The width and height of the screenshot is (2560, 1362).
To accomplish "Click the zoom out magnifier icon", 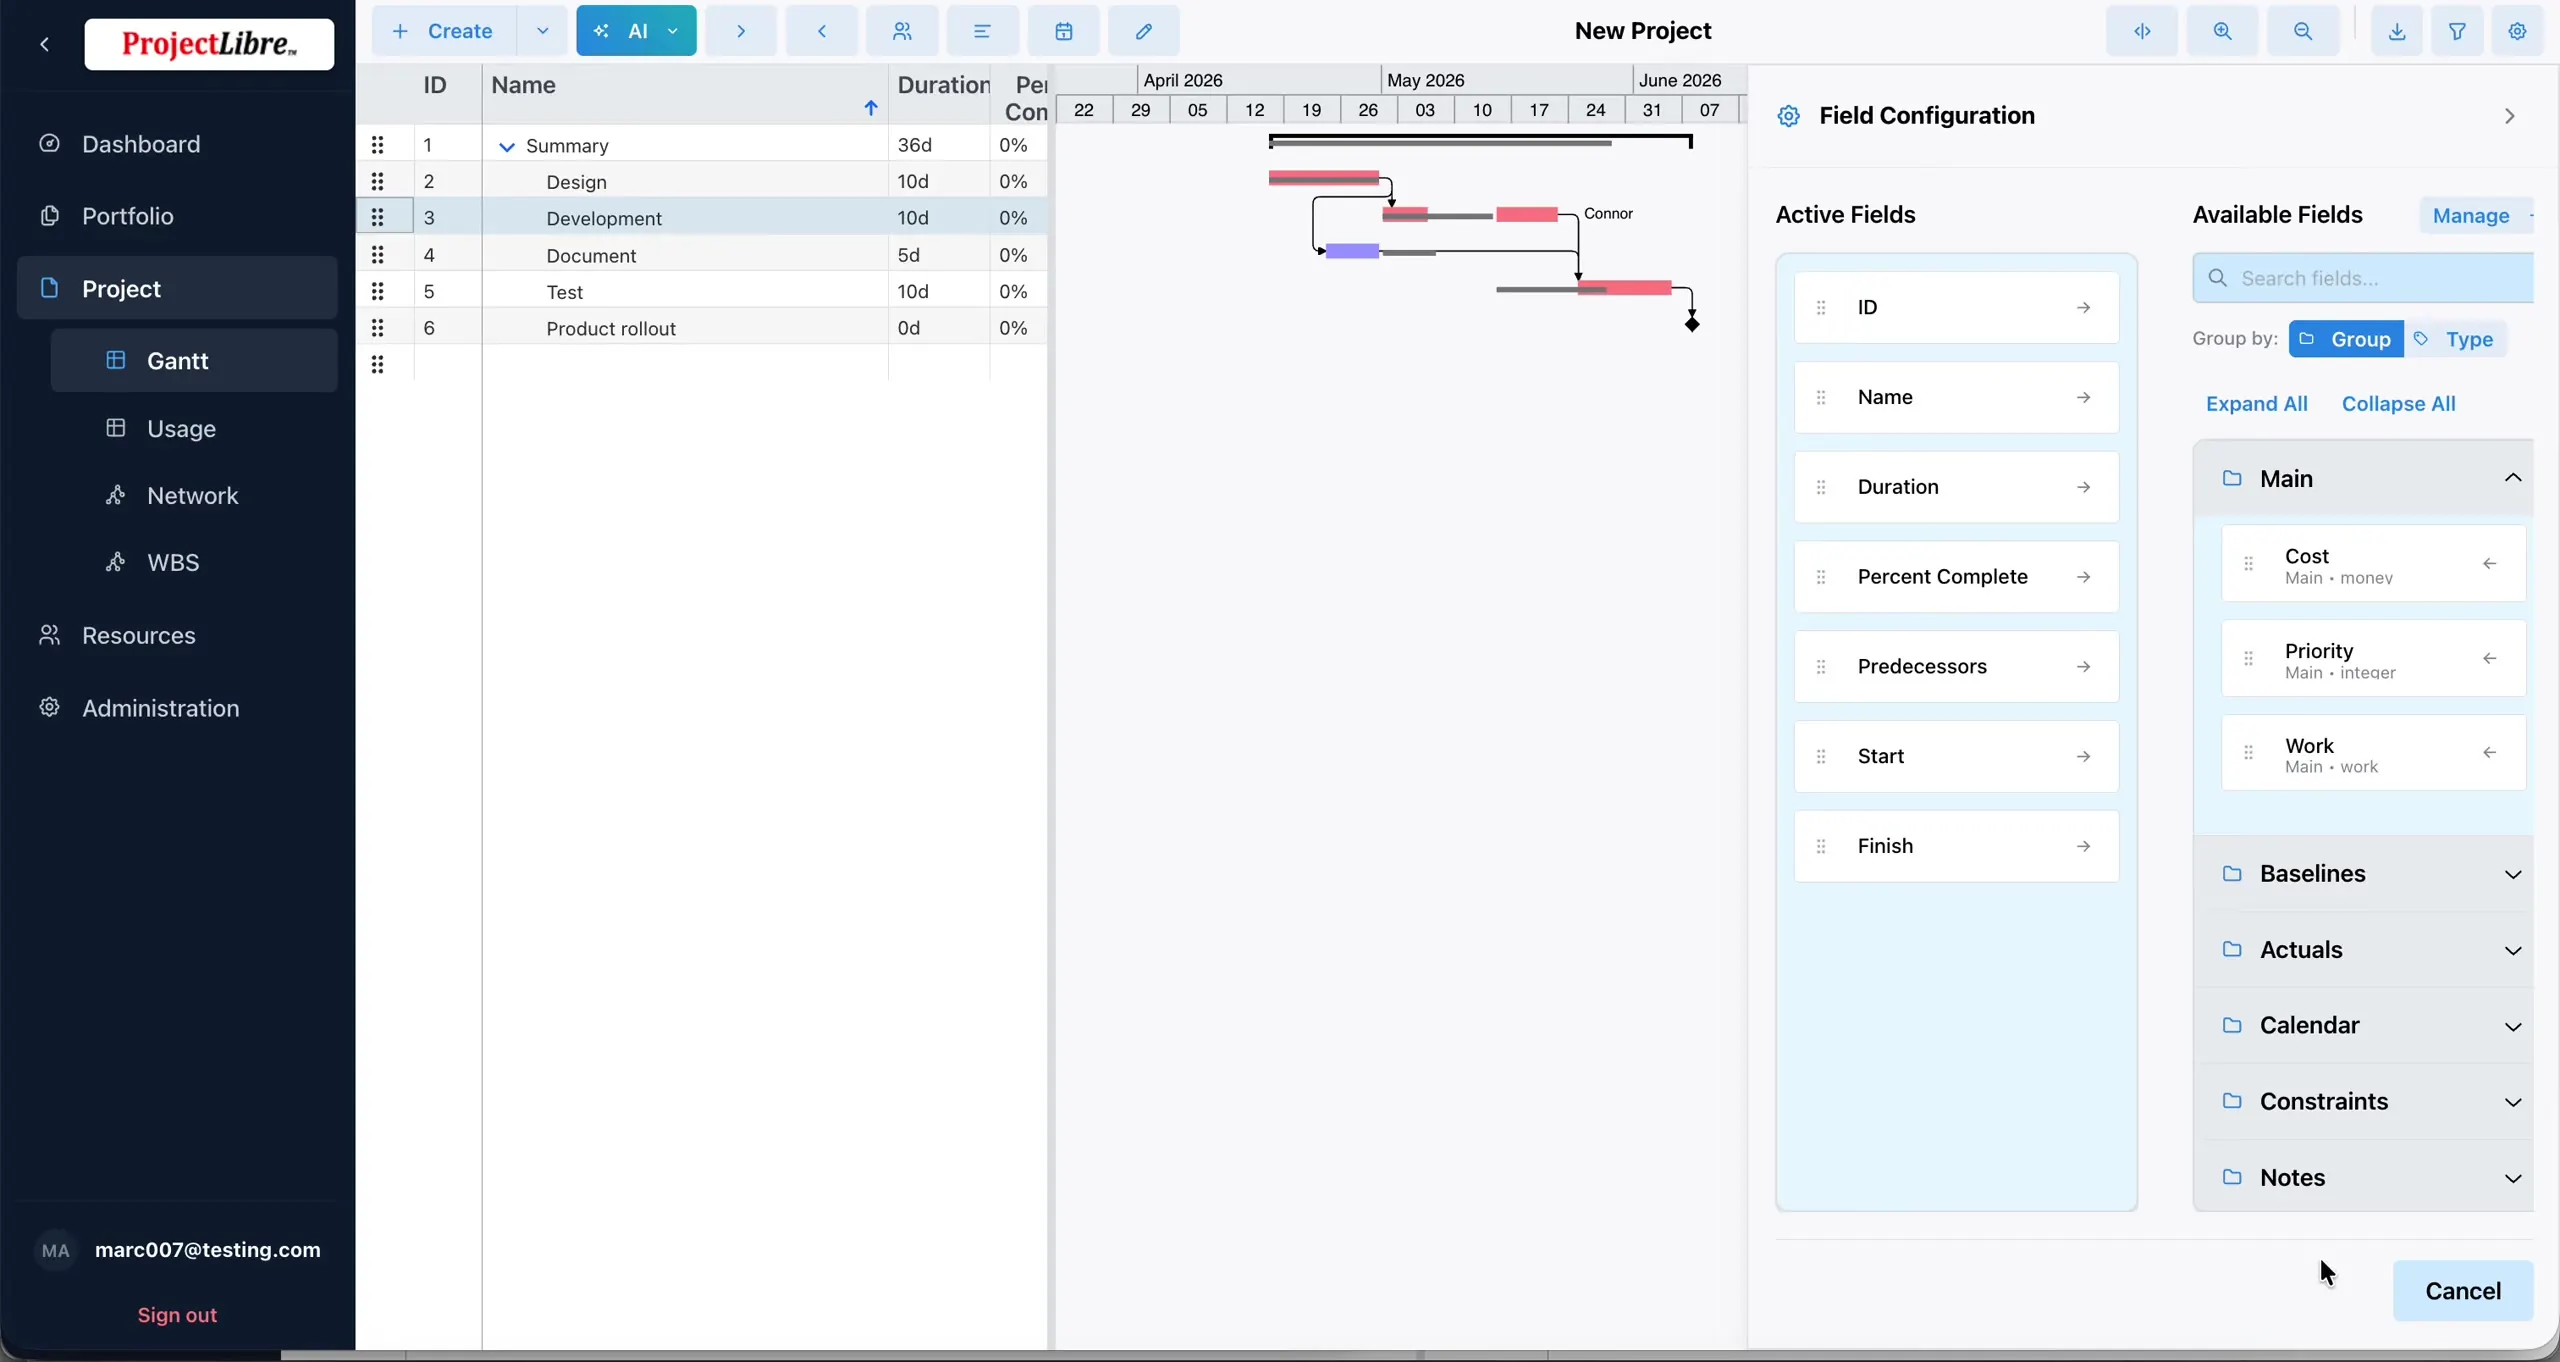I will pos(2302,31).
